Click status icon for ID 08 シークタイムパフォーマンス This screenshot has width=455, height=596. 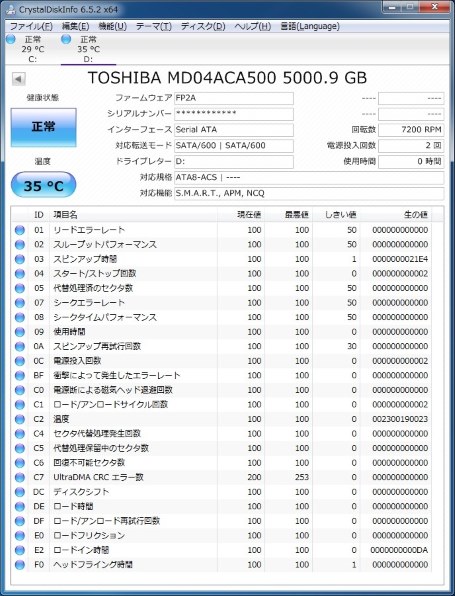coord(20,317)
